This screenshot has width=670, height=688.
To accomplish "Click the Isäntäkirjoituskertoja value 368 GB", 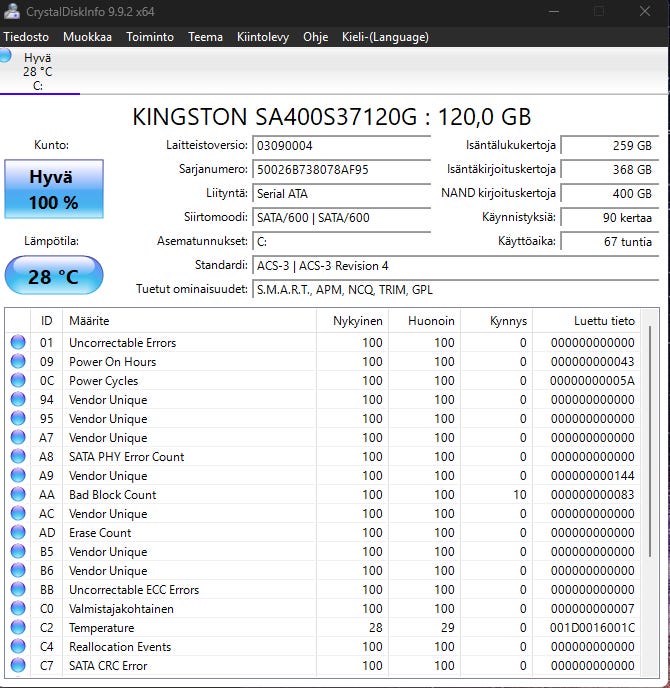I will [610, 170].
